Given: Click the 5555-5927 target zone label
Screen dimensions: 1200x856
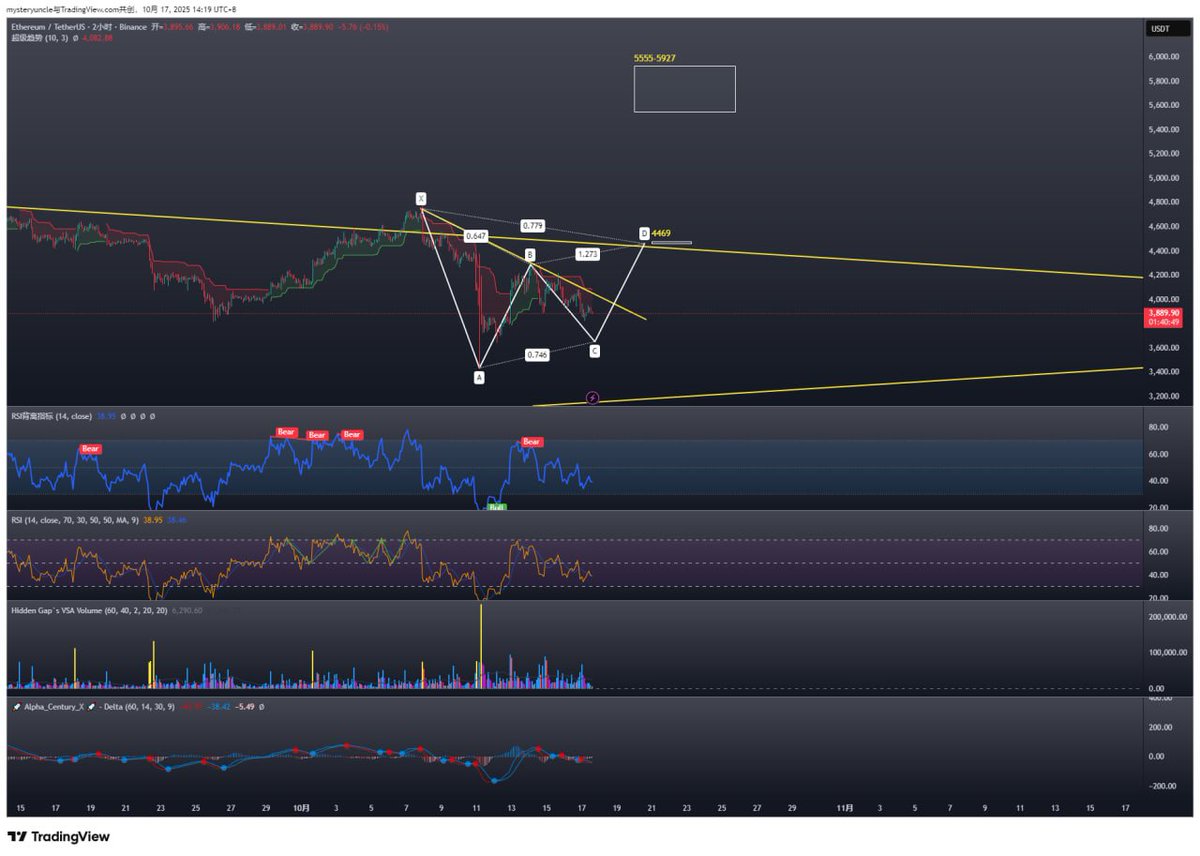Looking at the screenshot, I should pyautogui.click(x=654, y=59).
